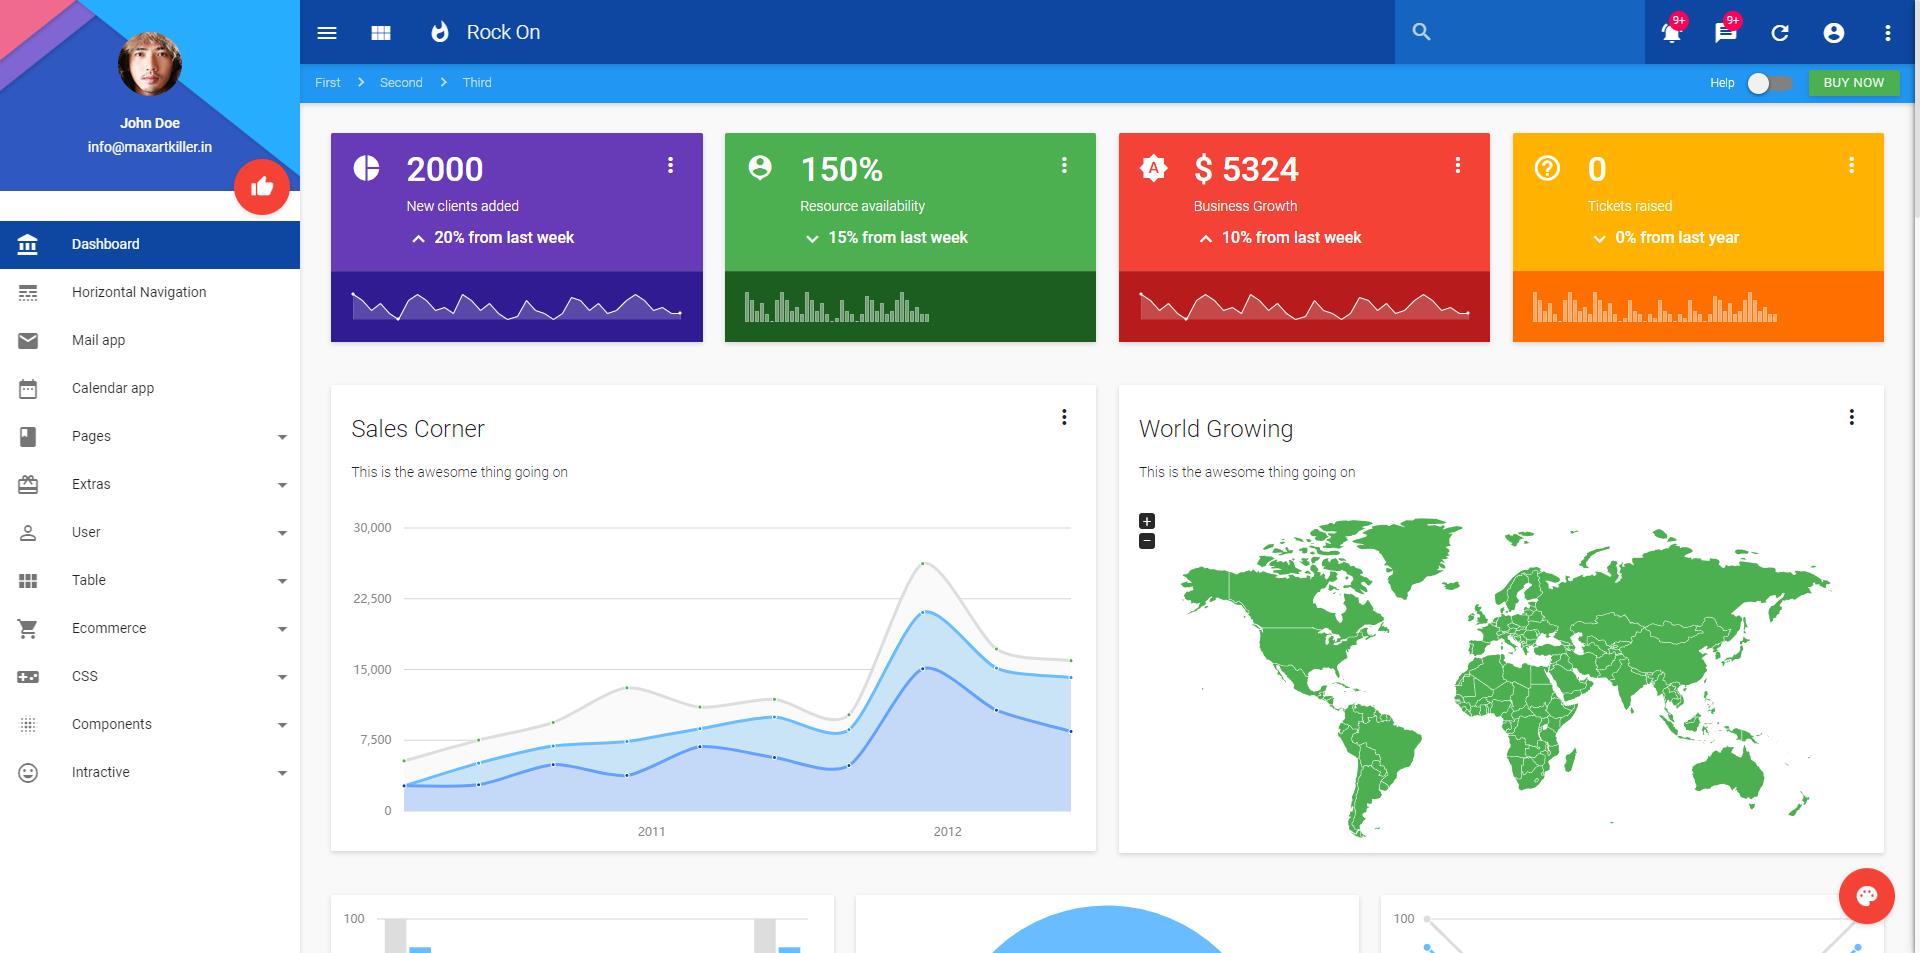Open Sales Corner options menu
This screenshot has height=953, width=1920.
click(x=1064, y=417)
